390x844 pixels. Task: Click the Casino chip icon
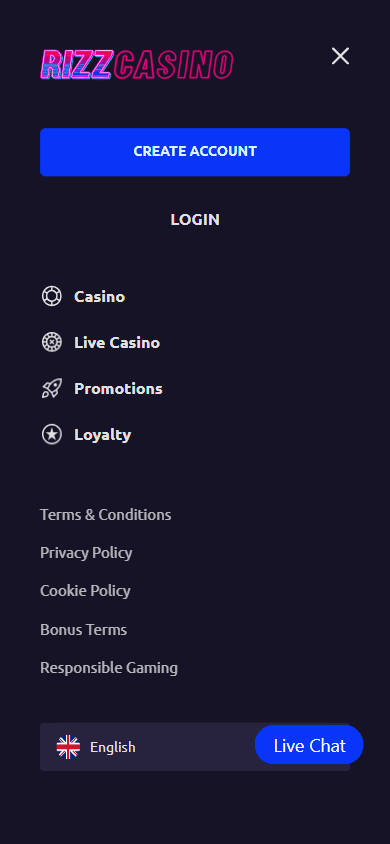[52, 297]
